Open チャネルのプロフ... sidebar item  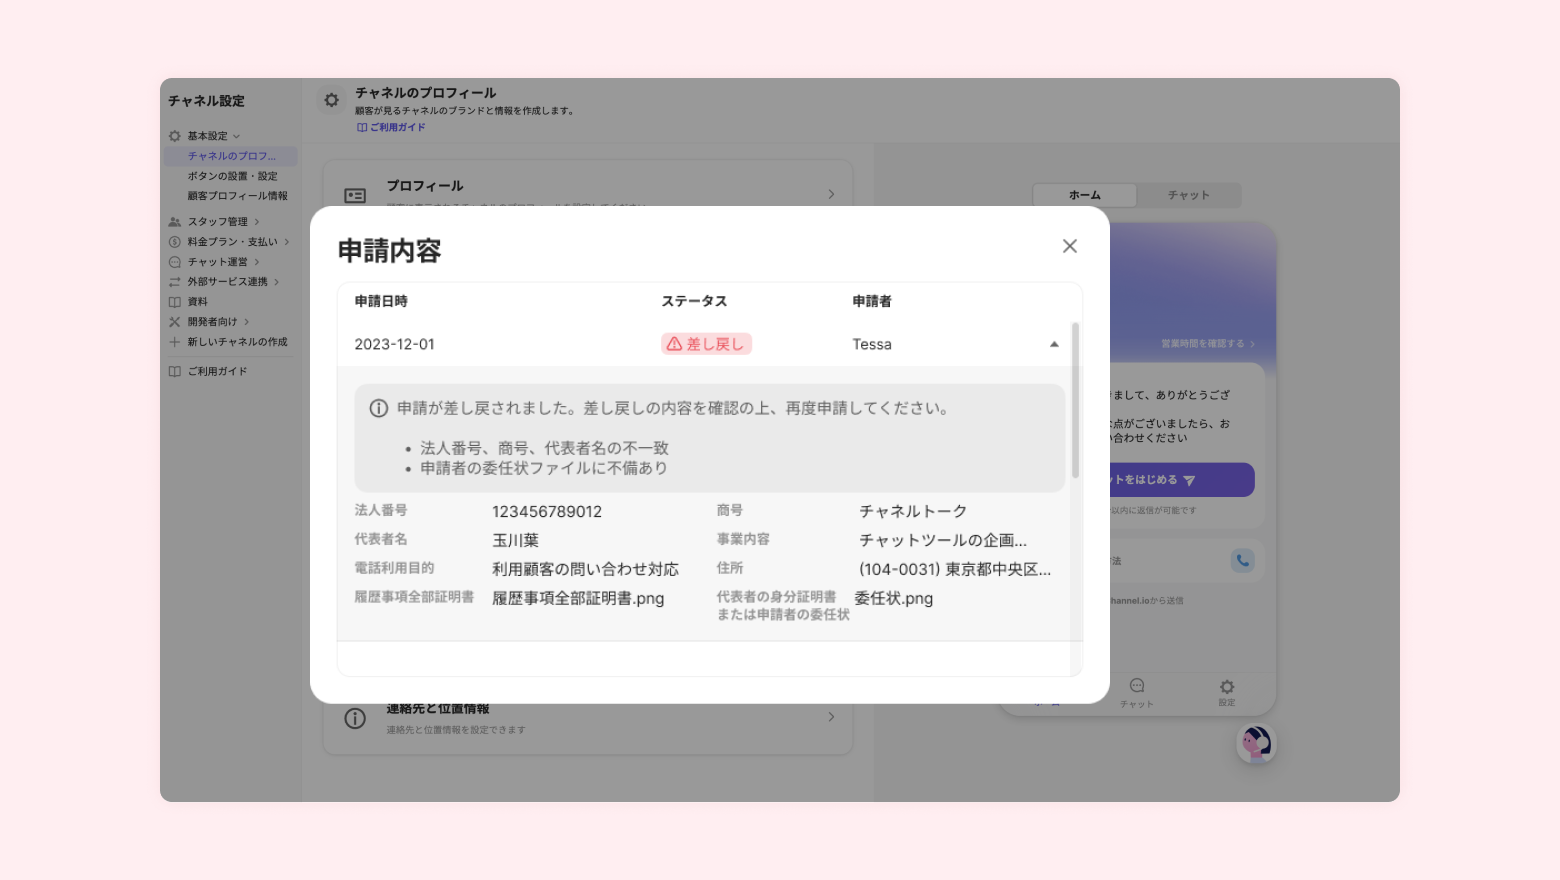pos(231,156)
